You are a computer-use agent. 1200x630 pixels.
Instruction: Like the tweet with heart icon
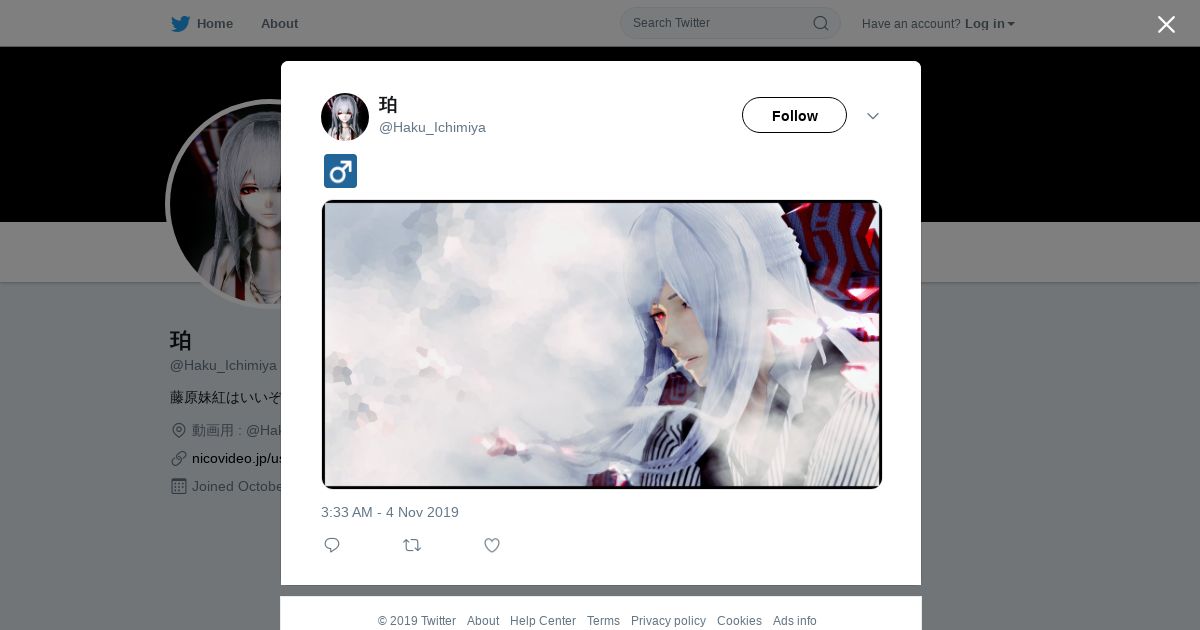(x=492, y=545)
